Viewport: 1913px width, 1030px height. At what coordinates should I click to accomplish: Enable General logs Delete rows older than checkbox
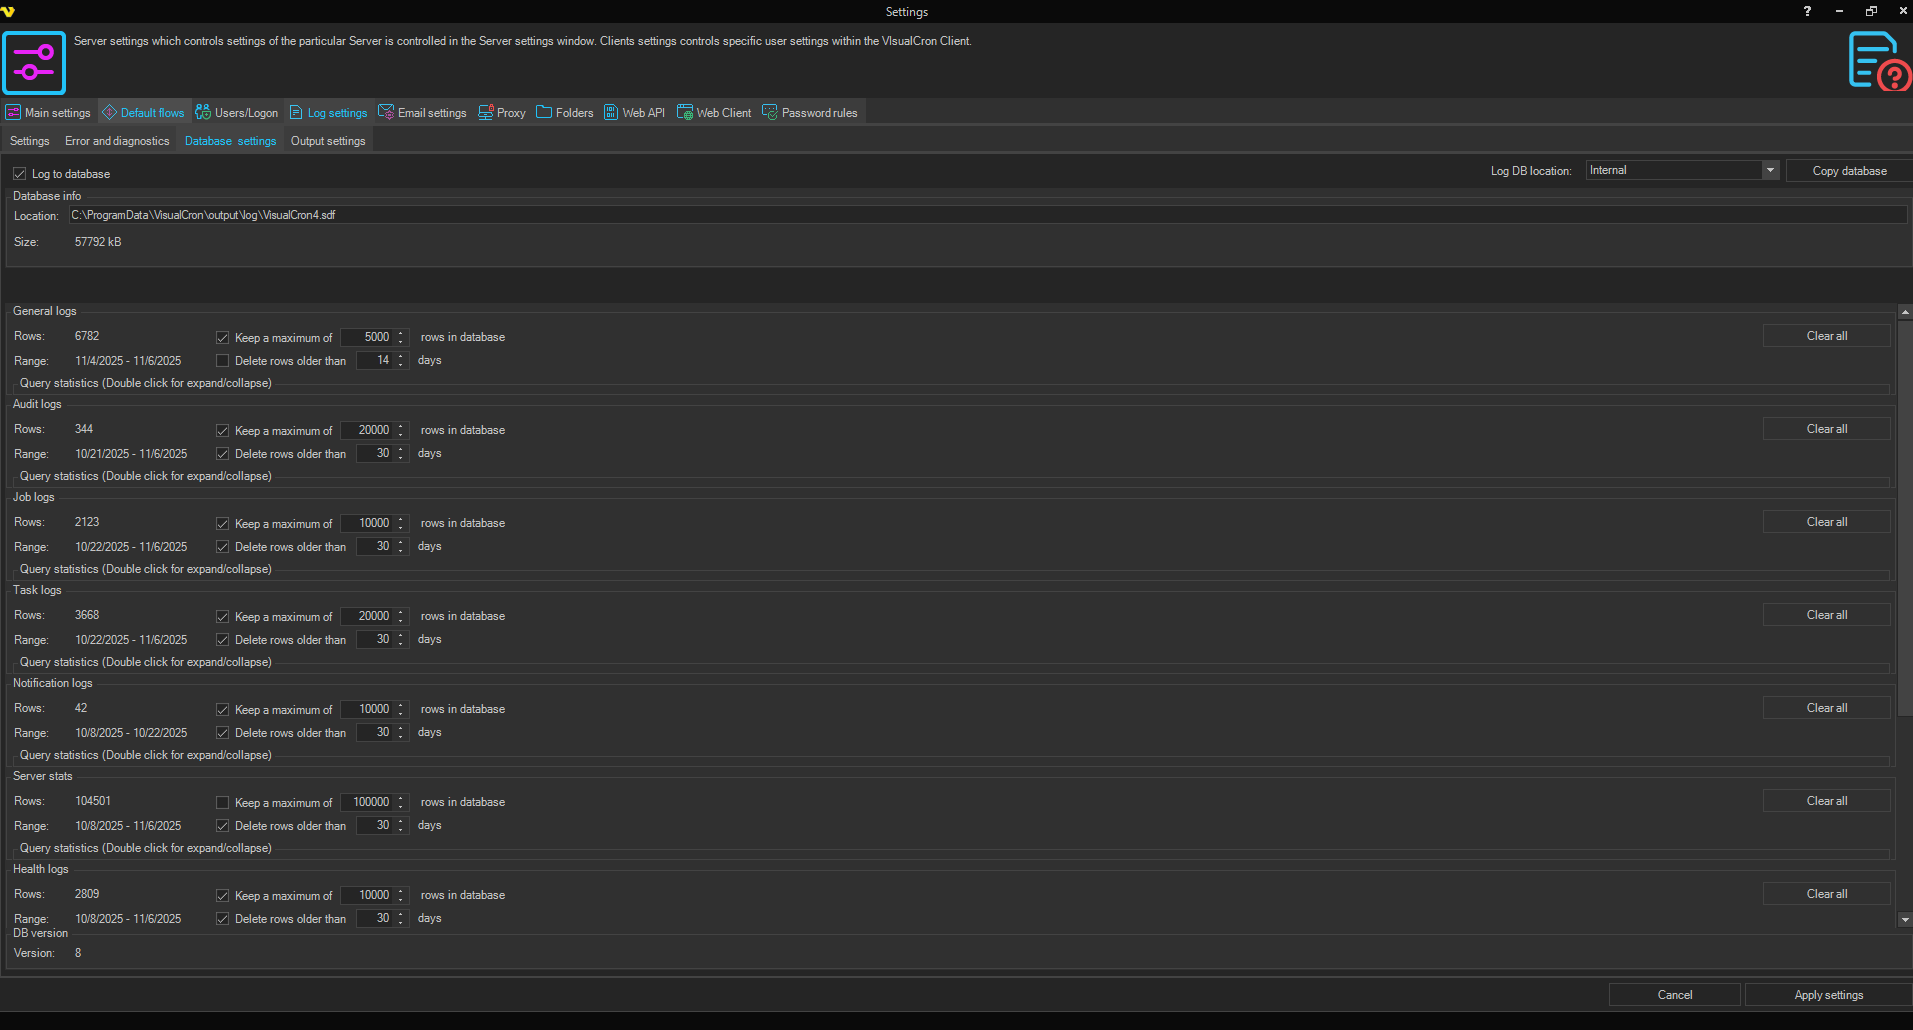click(222, 361)
